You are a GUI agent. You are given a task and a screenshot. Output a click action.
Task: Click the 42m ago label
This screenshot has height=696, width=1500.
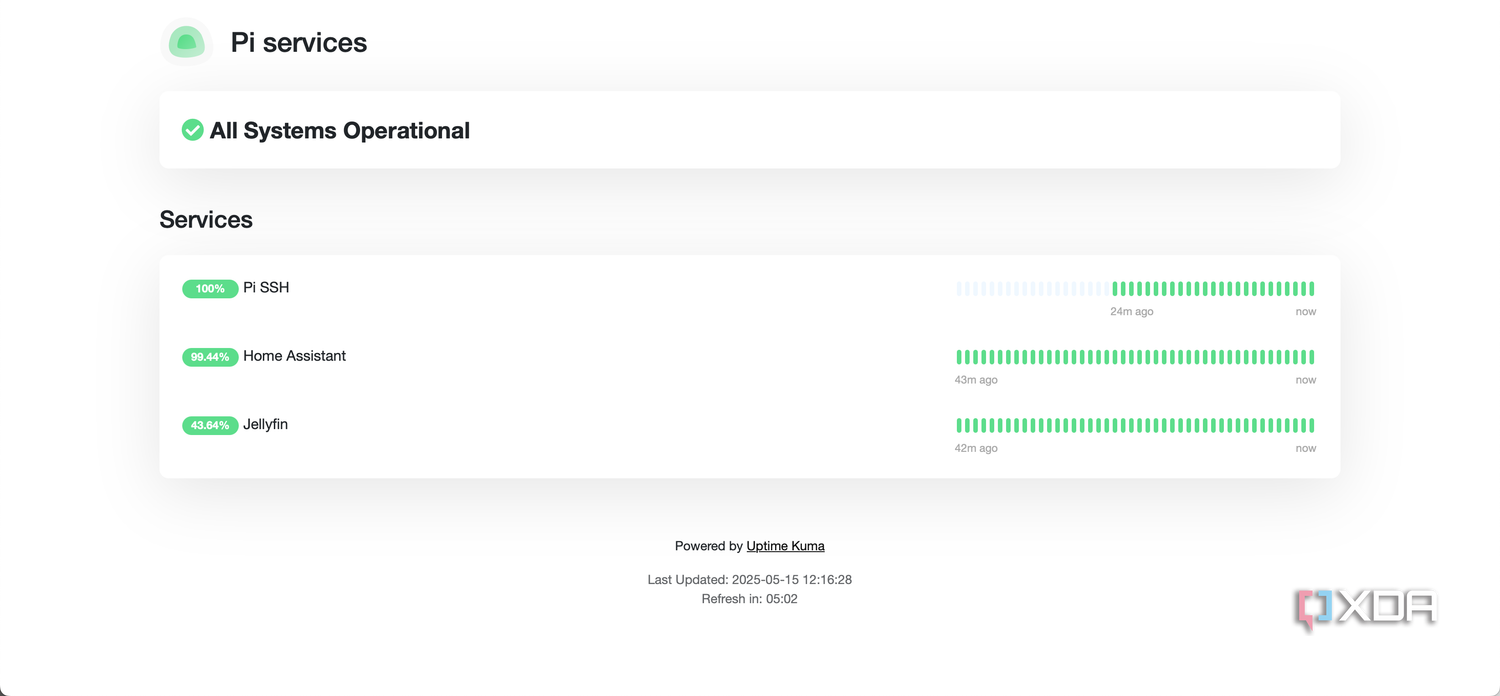(x=976, y=448)
